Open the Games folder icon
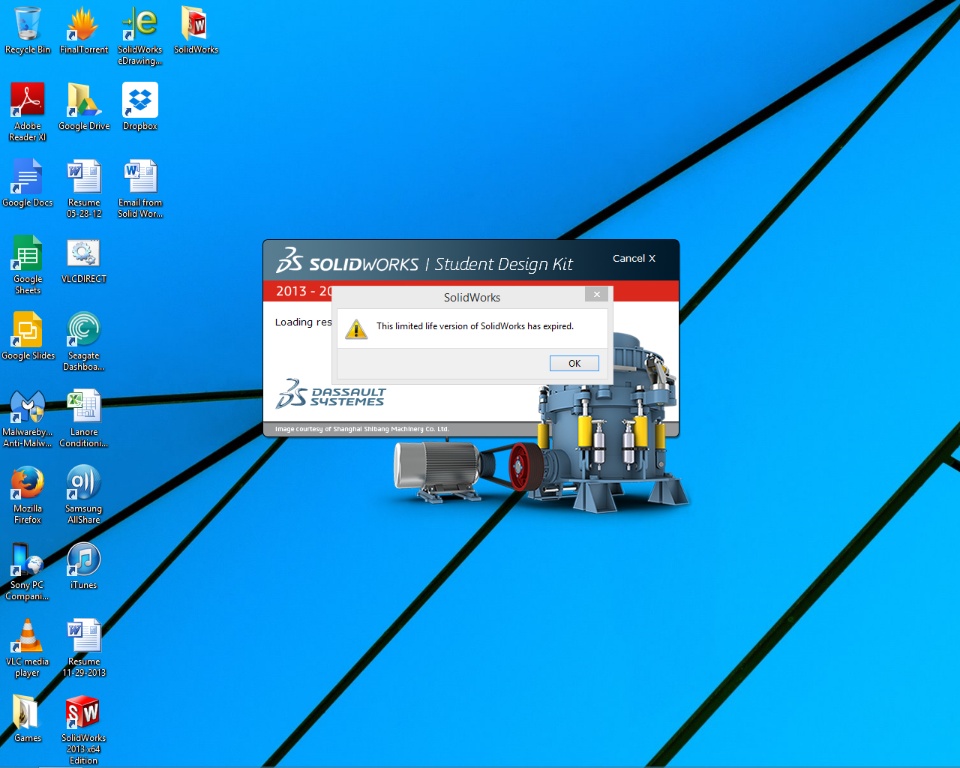The width and height of the screenshot is (960, 768). (x=28, y=718)
